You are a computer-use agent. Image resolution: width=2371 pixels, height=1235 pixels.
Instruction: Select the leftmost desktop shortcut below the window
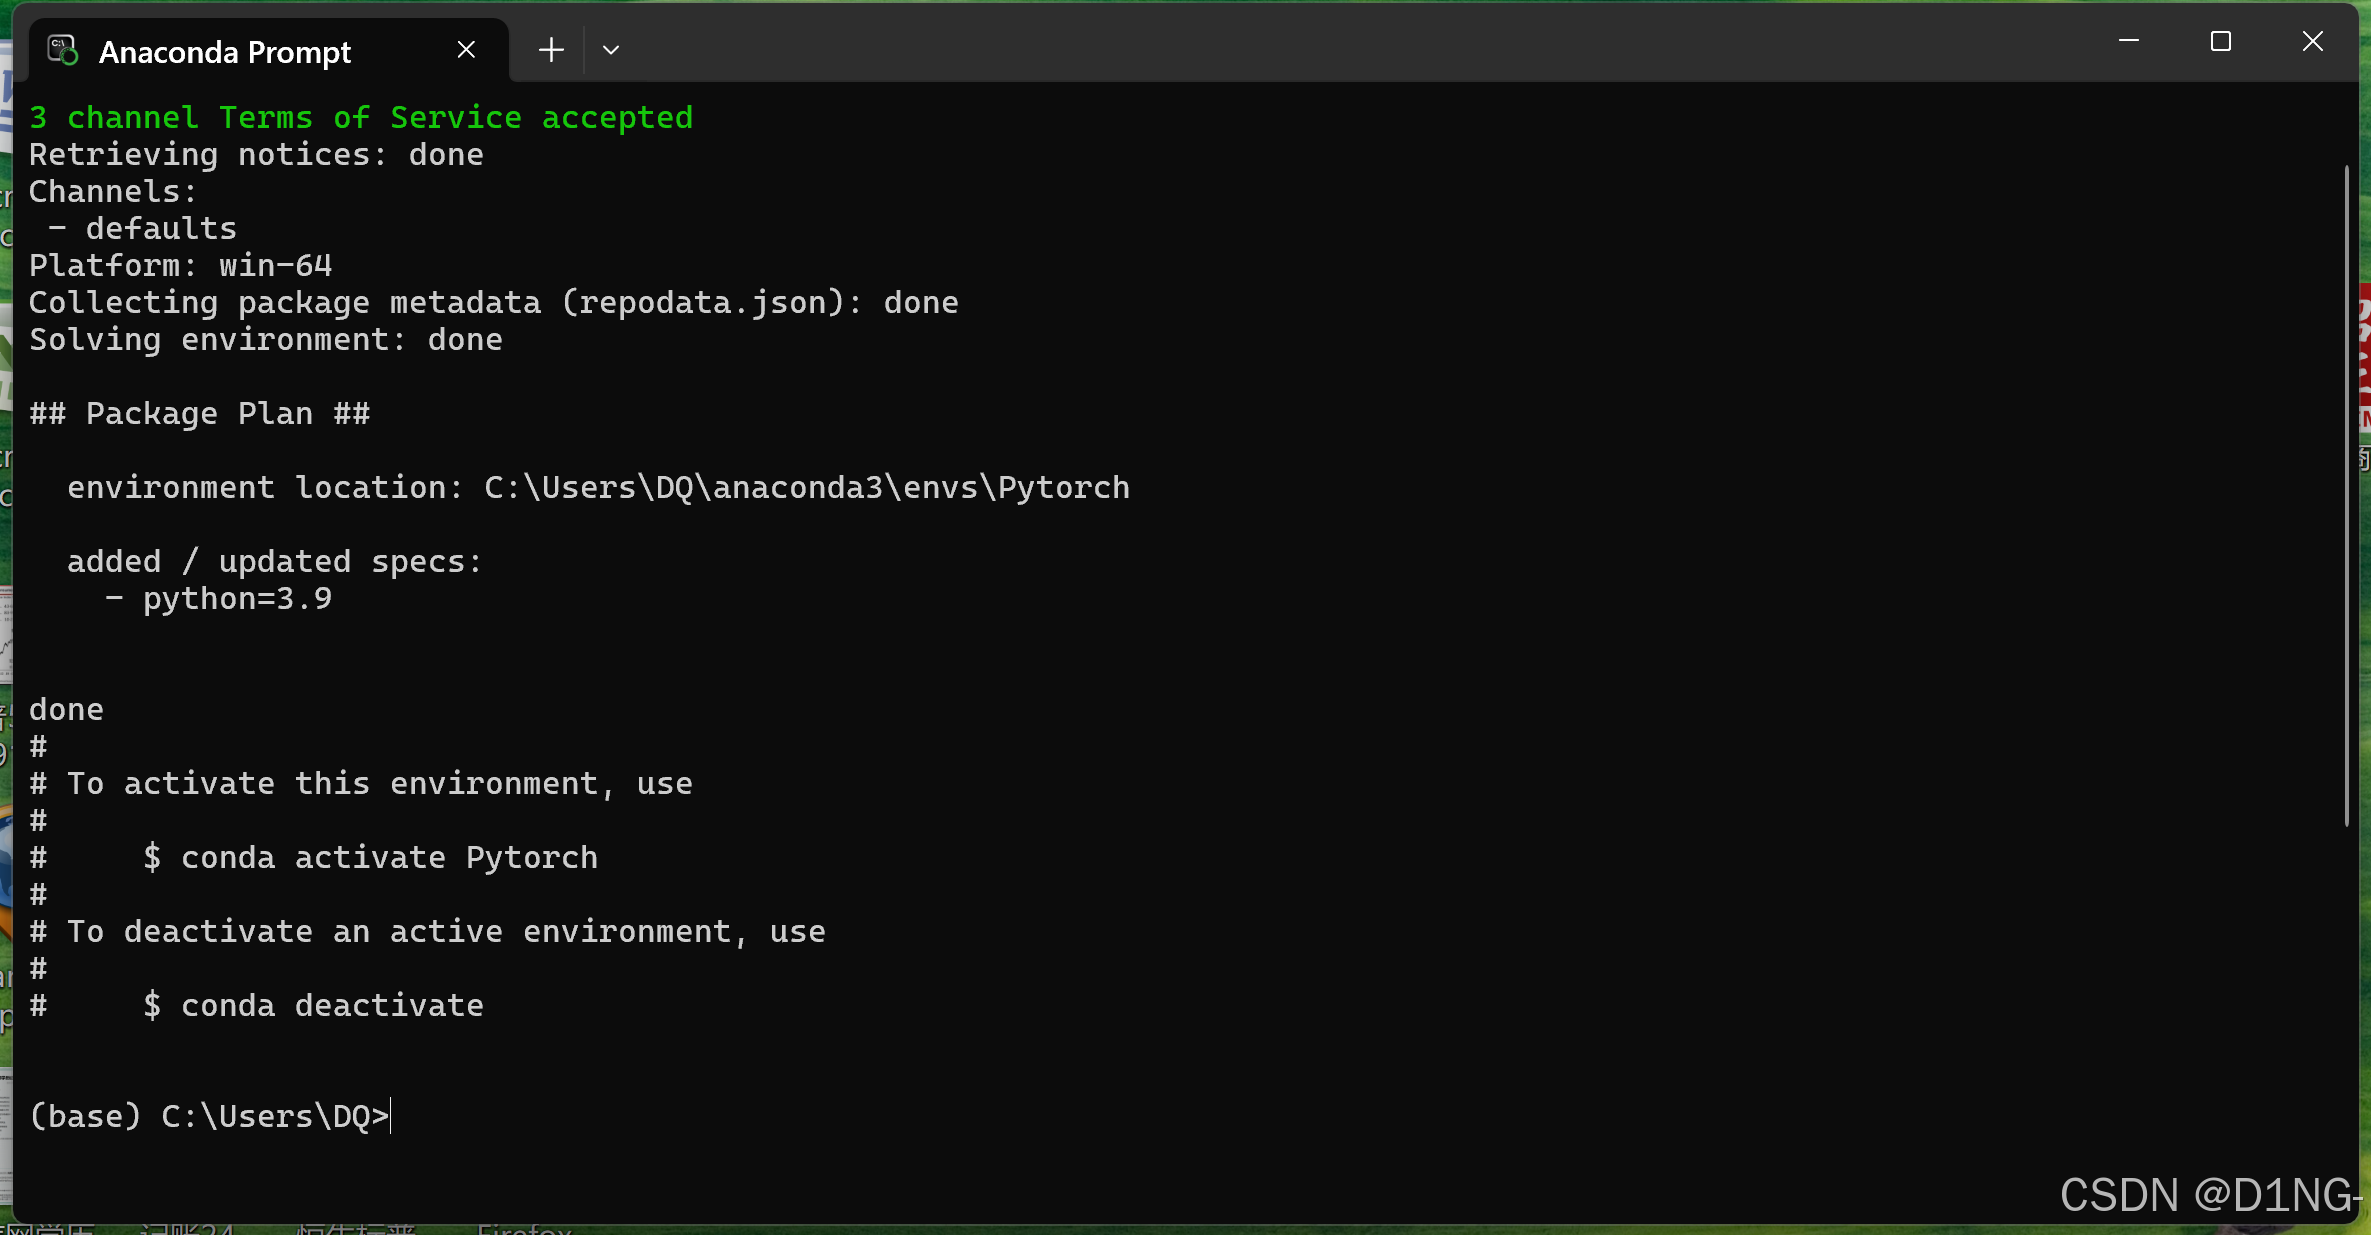[x=50, y=1228]
